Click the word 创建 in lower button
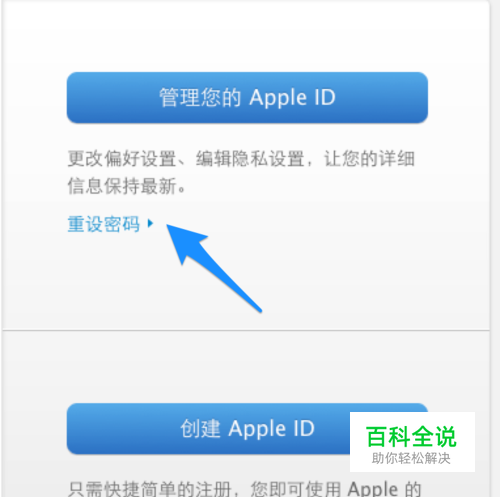Image resolution: width=500 pixels, height=497 pixels. [200, 428]
